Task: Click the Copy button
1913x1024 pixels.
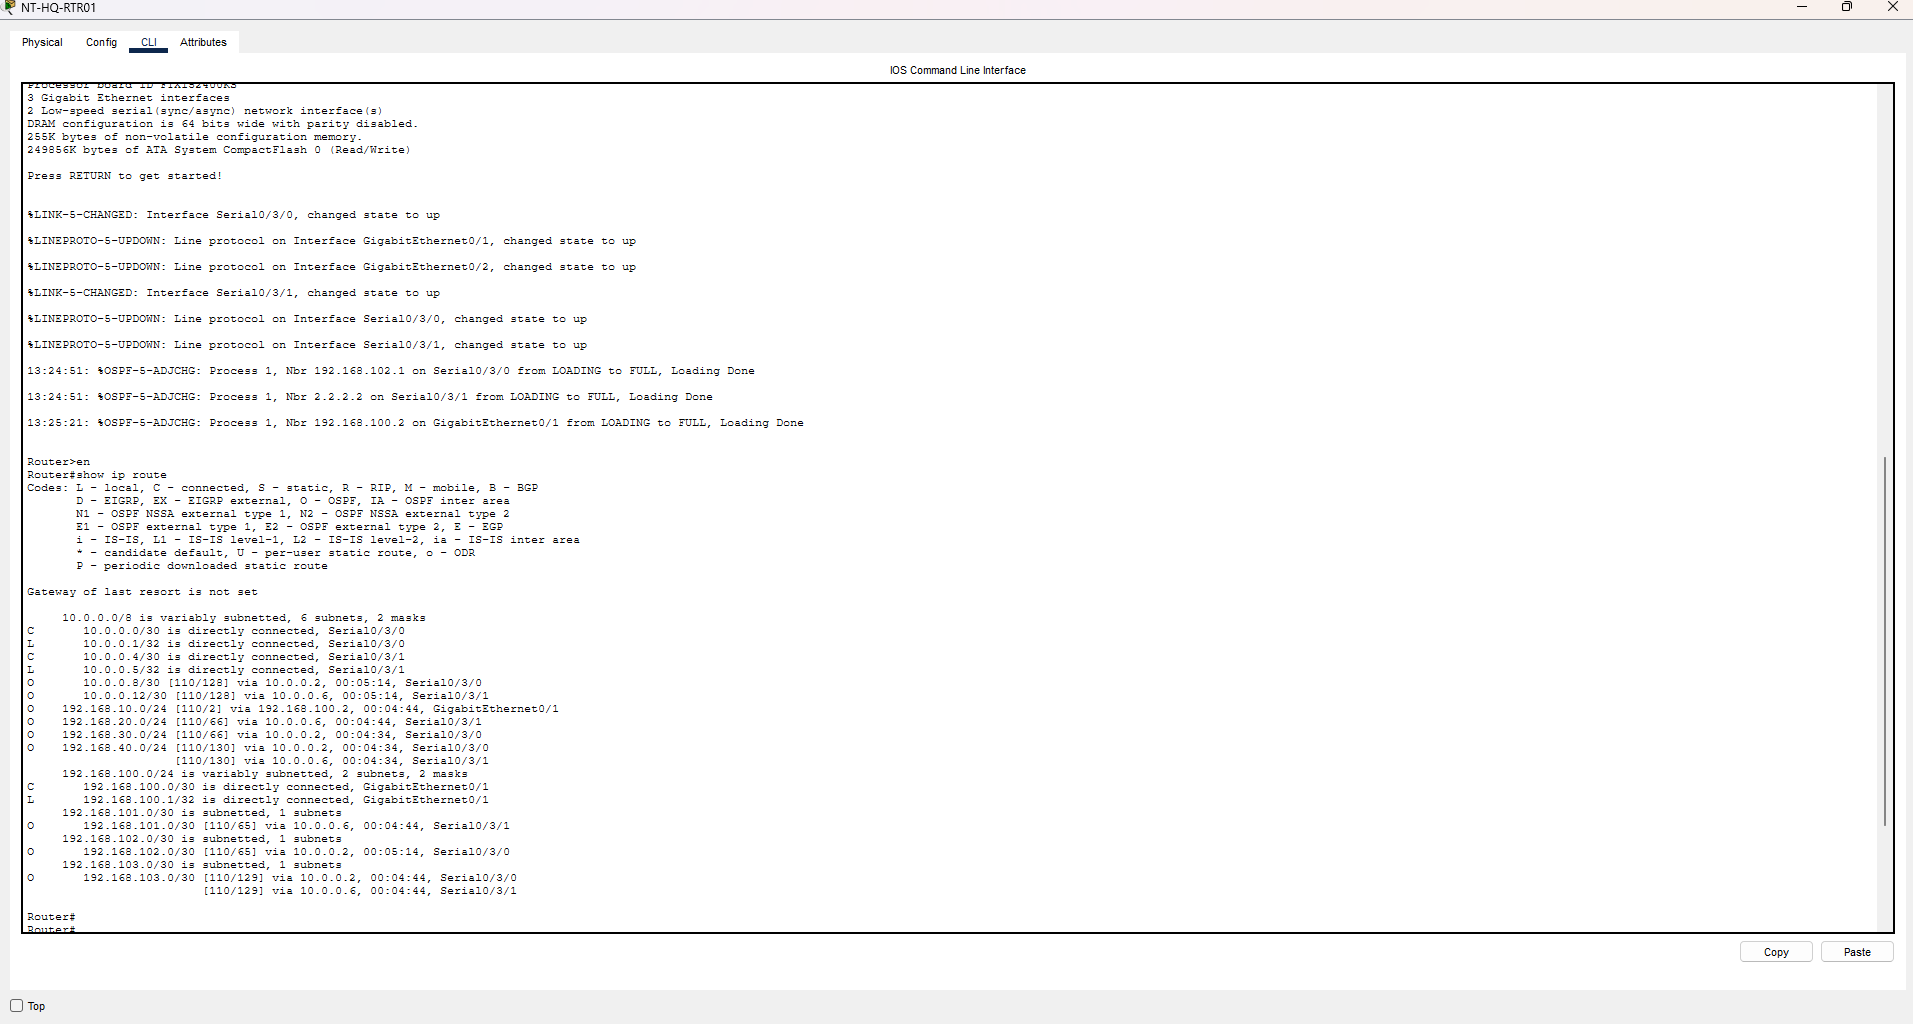Action: 1776,952
